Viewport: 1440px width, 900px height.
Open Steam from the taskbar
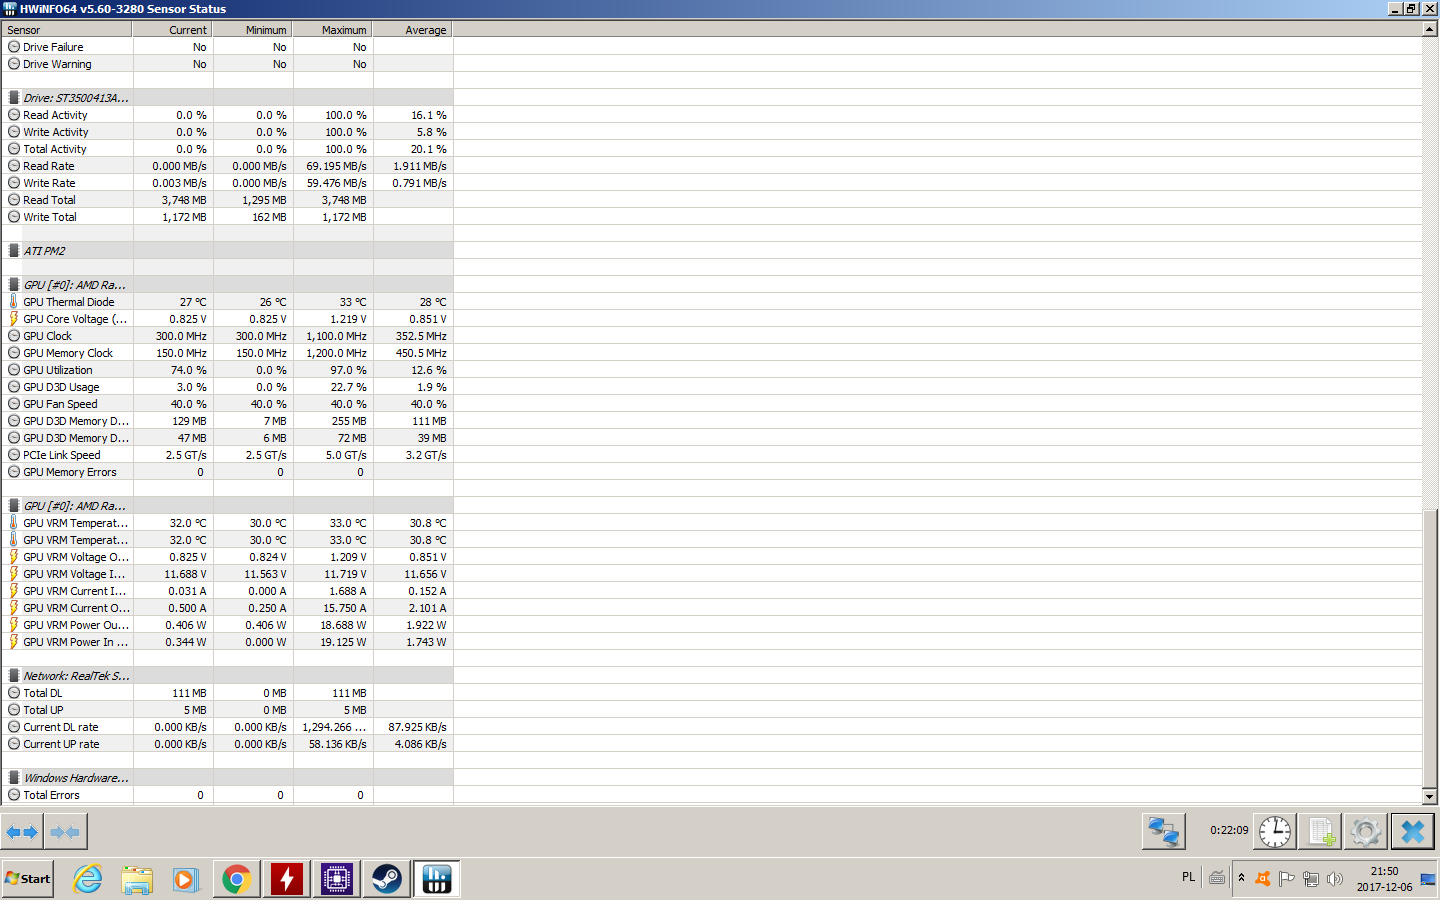[387, 879]
